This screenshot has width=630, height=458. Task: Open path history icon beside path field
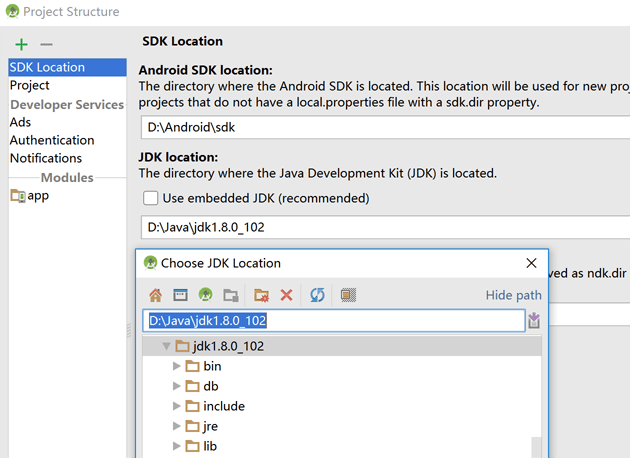pos(534,321)
